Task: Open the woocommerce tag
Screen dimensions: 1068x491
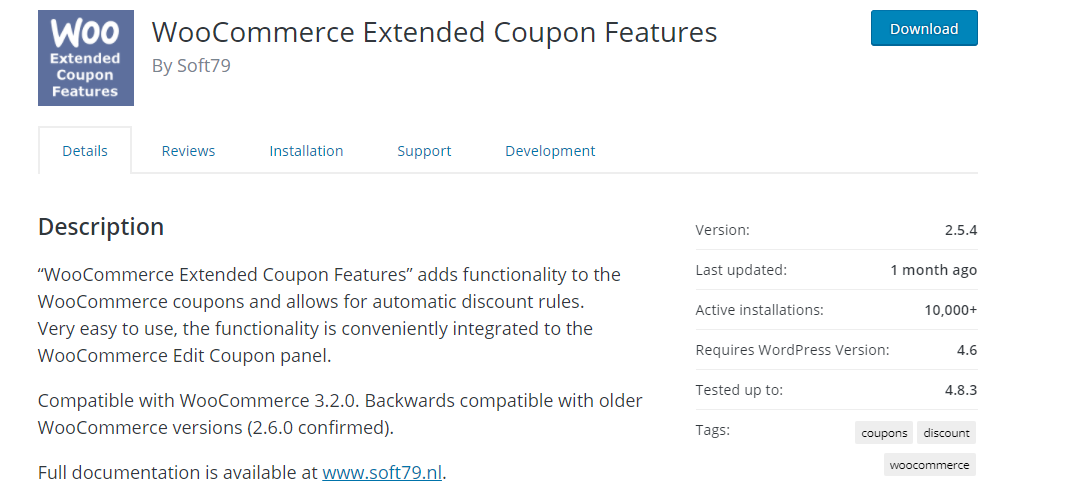Action: (x=929, y=465)
